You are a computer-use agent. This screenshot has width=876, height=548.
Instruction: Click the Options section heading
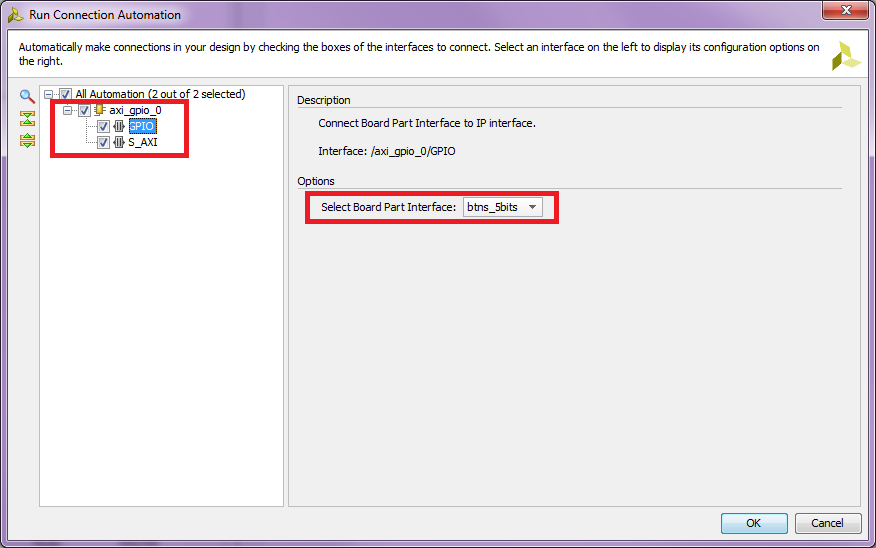(x=316, y=181)
